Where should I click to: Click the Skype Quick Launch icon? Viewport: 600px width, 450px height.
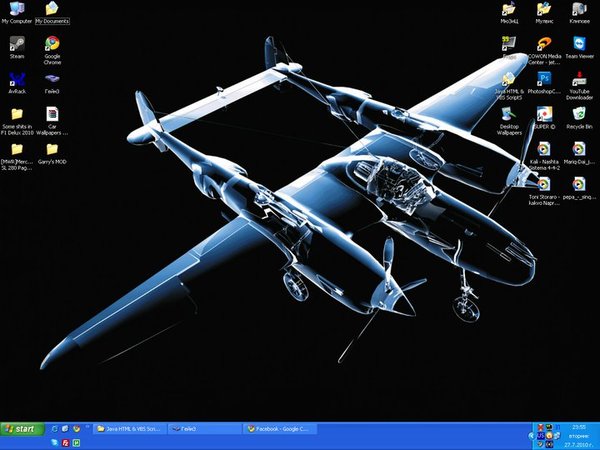click(55, 442)
